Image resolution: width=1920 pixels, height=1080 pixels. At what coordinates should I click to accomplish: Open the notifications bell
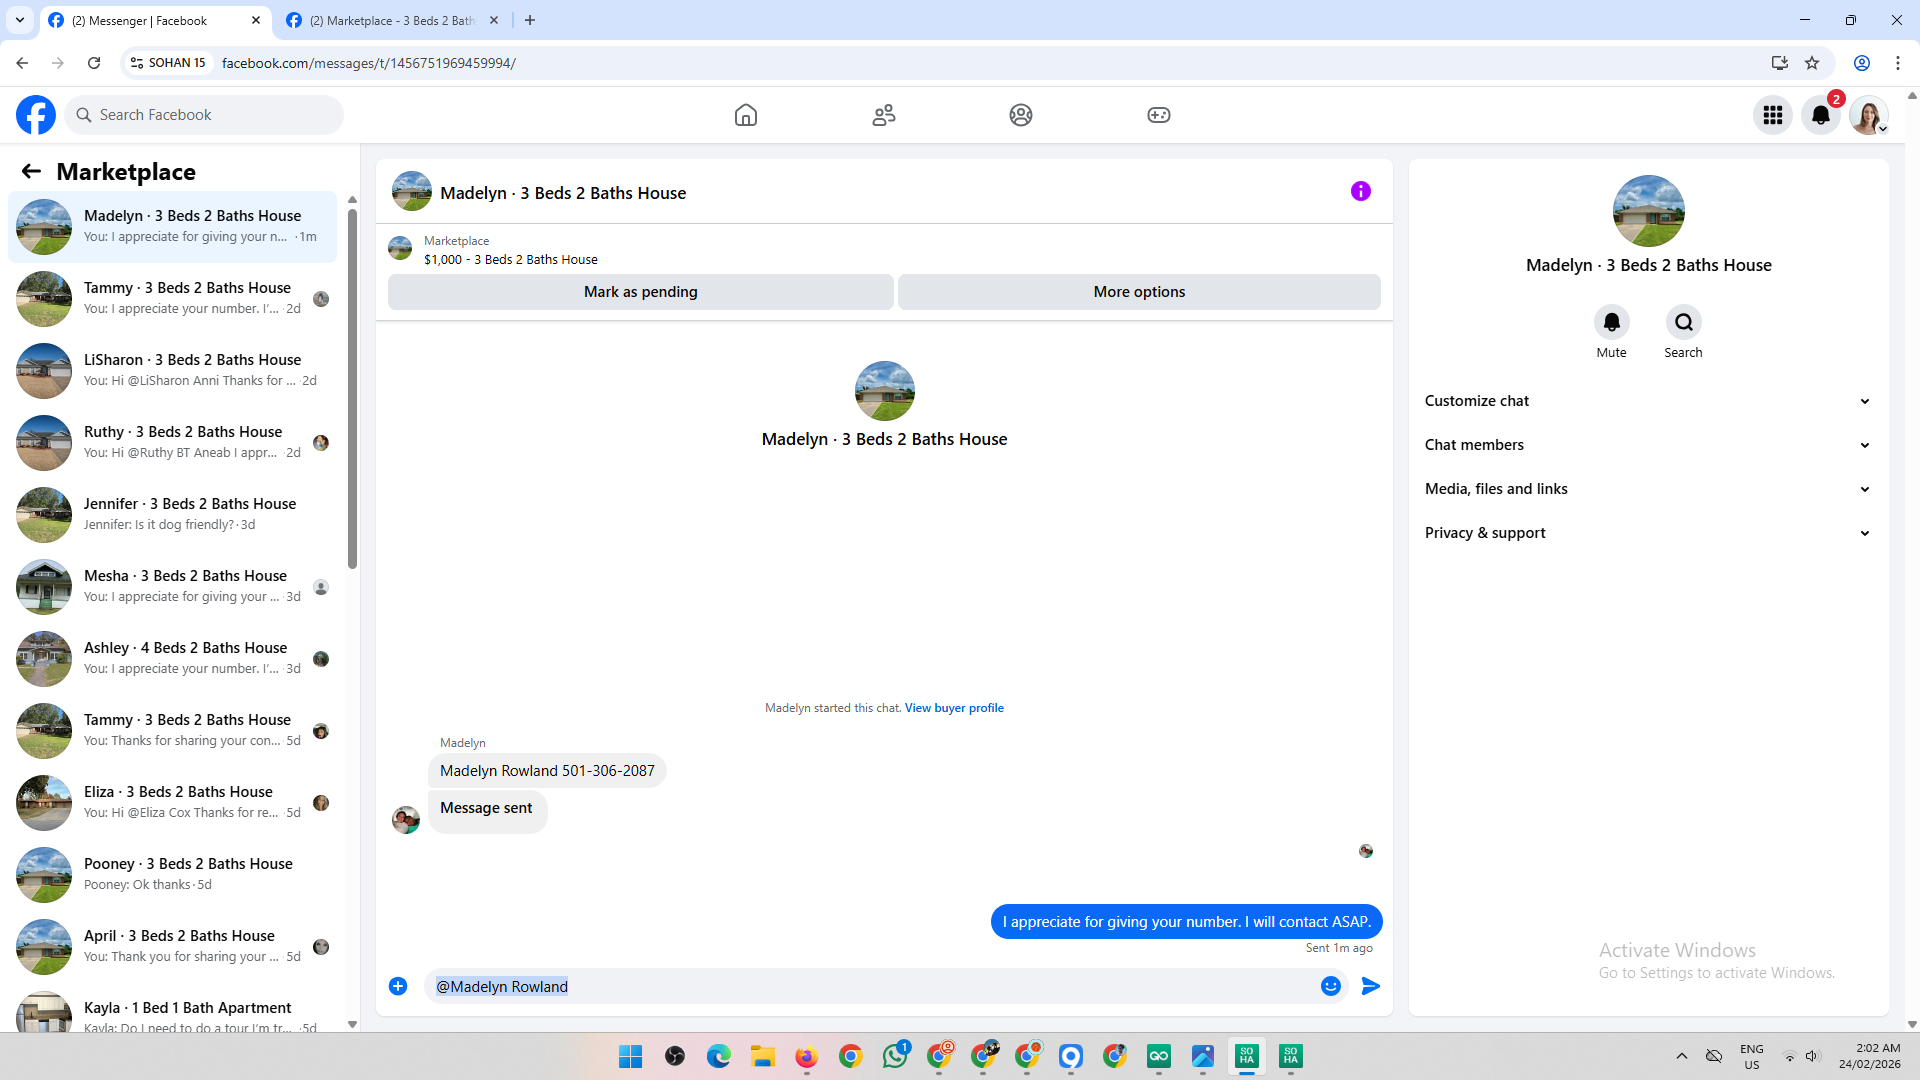(x=1820, y=115)
